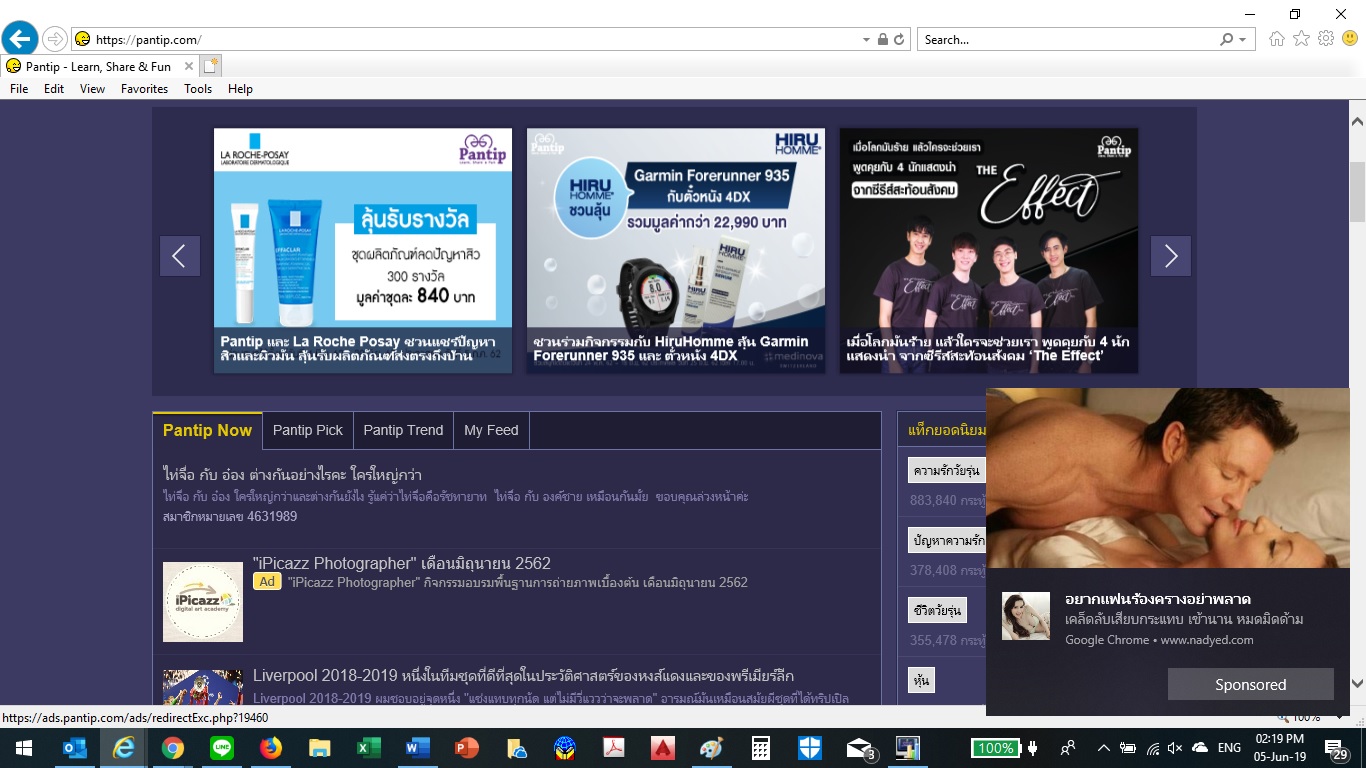Click the browser Forward arrow button
Image resolution: width=1366 pixels, height=768 pixels.
pyautogui.click(x=55, y=39)
